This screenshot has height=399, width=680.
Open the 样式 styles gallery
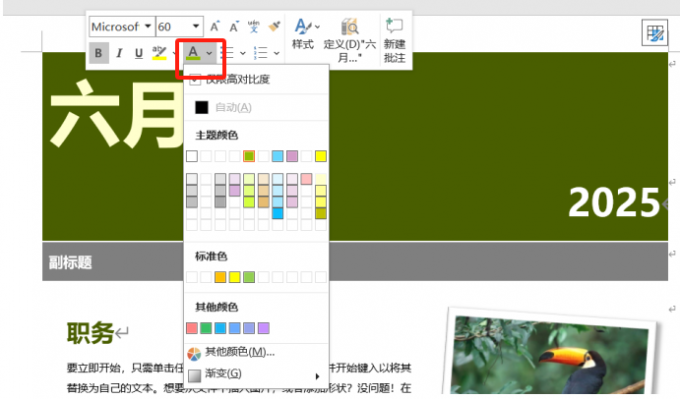tap(303, 35)
